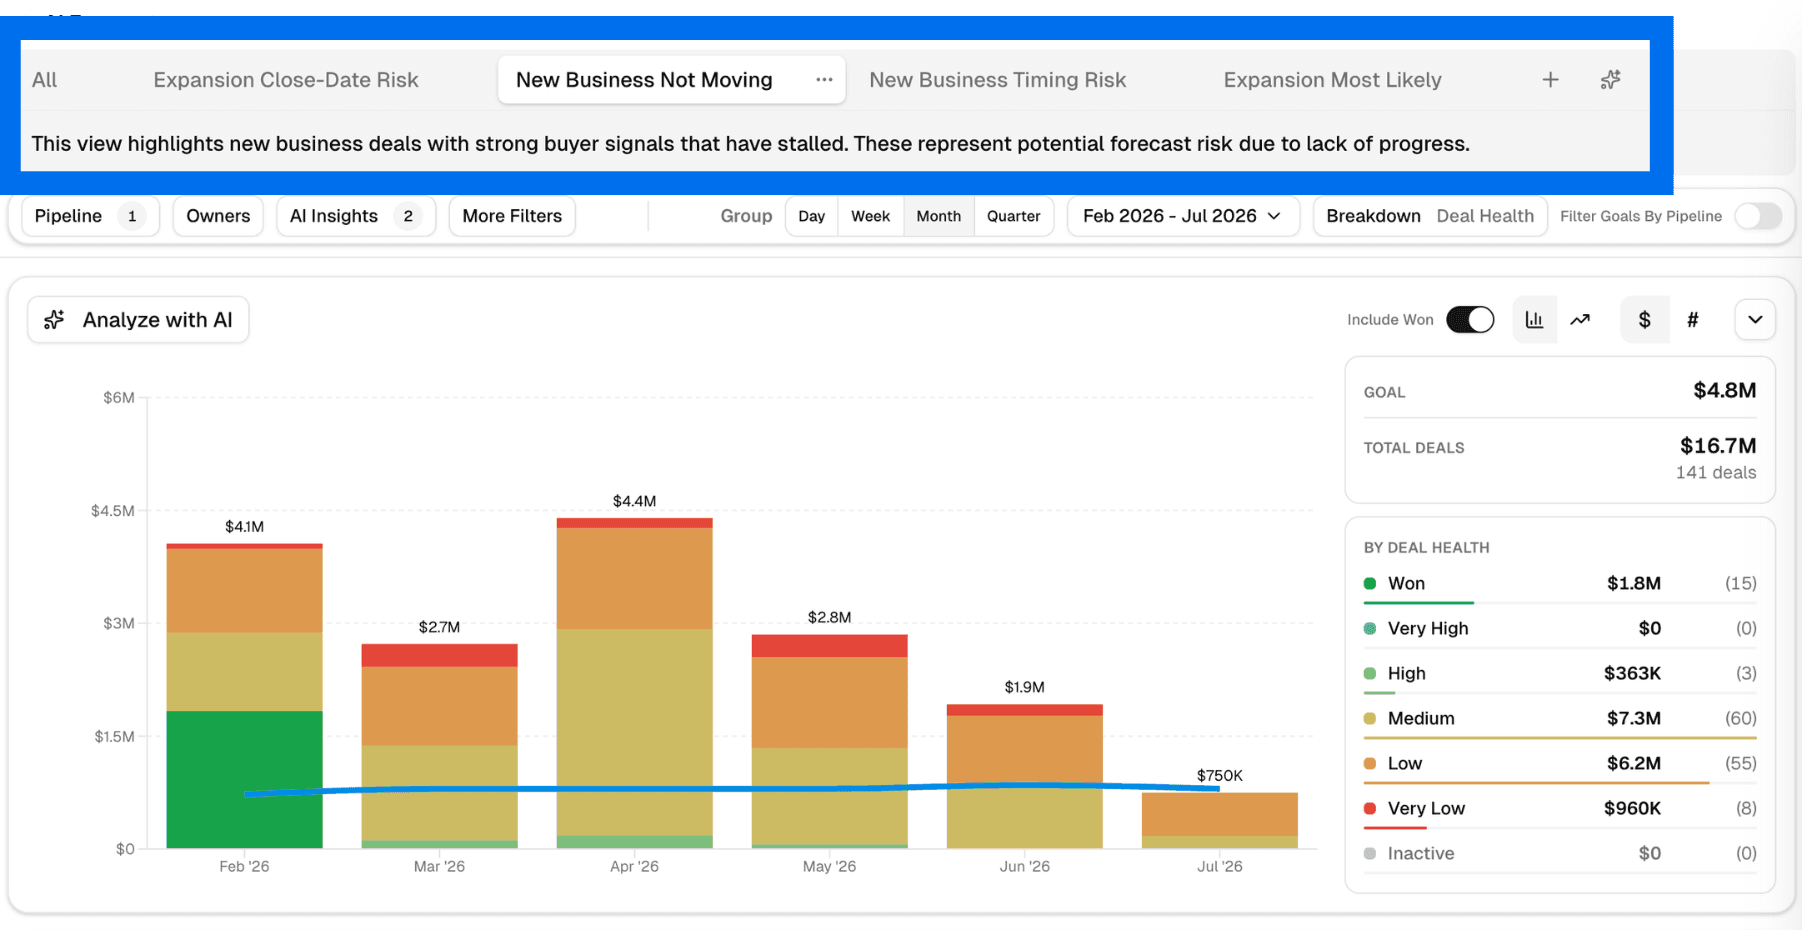
Task: Add a new AI Insights view
Action: click(x=1550, y=79)
